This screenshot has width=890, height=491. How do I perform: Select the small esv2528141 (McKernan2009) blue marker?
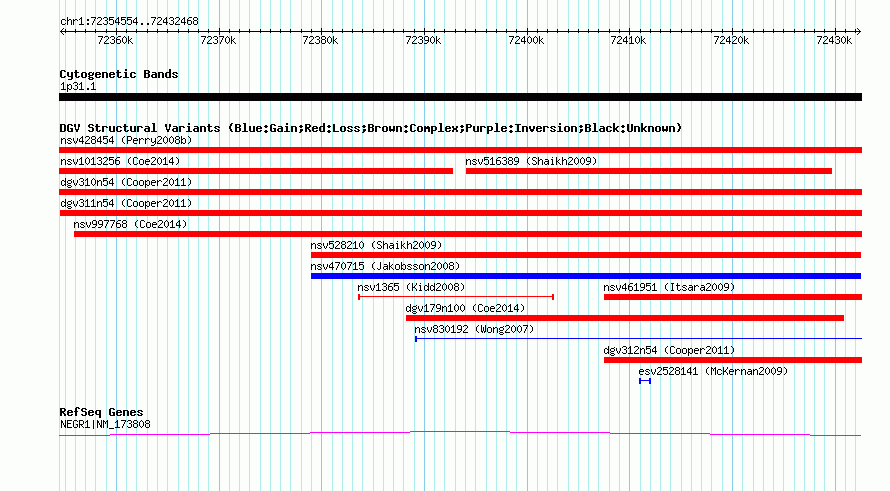[x=645, y=381]
